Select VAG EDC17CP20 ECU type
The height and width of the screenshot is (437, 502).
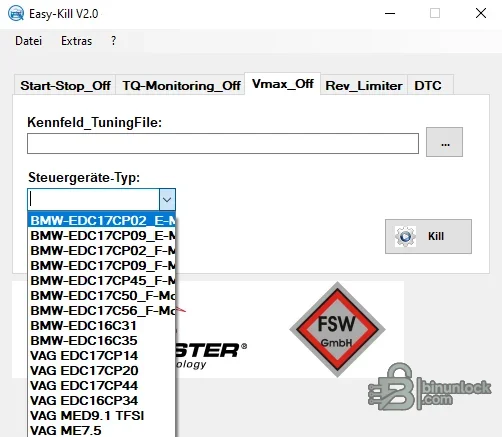click(x=102, y=371)
